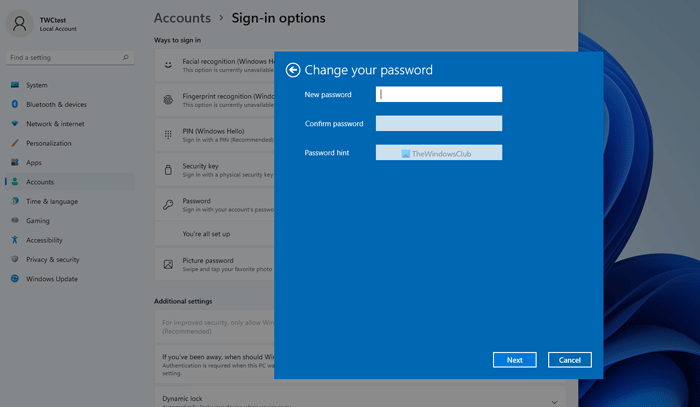Go to Gaming settings page
700x407 pixels.
tap(38, 221)
